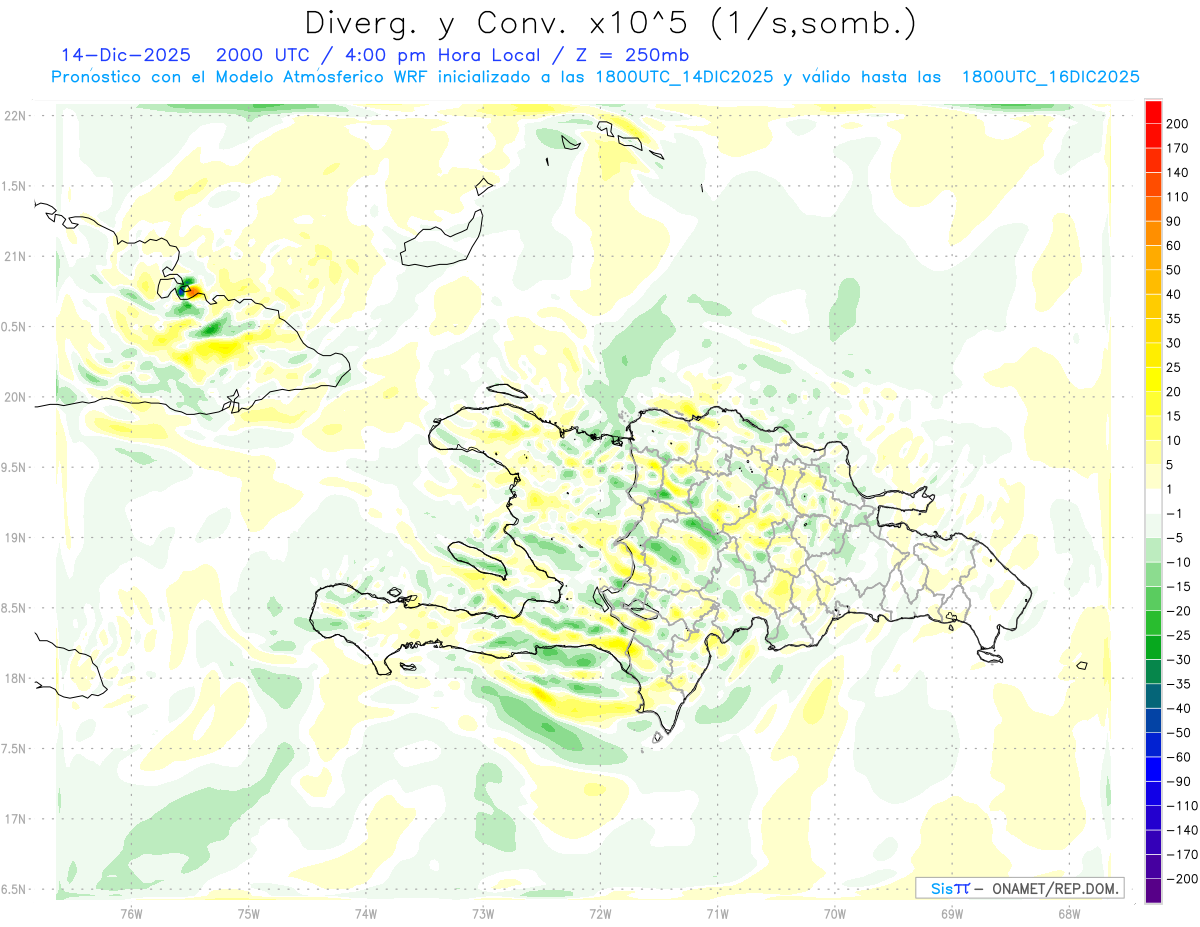Click the '17N' latitude label
1200x927 pixels.
(x=14, y=819)
